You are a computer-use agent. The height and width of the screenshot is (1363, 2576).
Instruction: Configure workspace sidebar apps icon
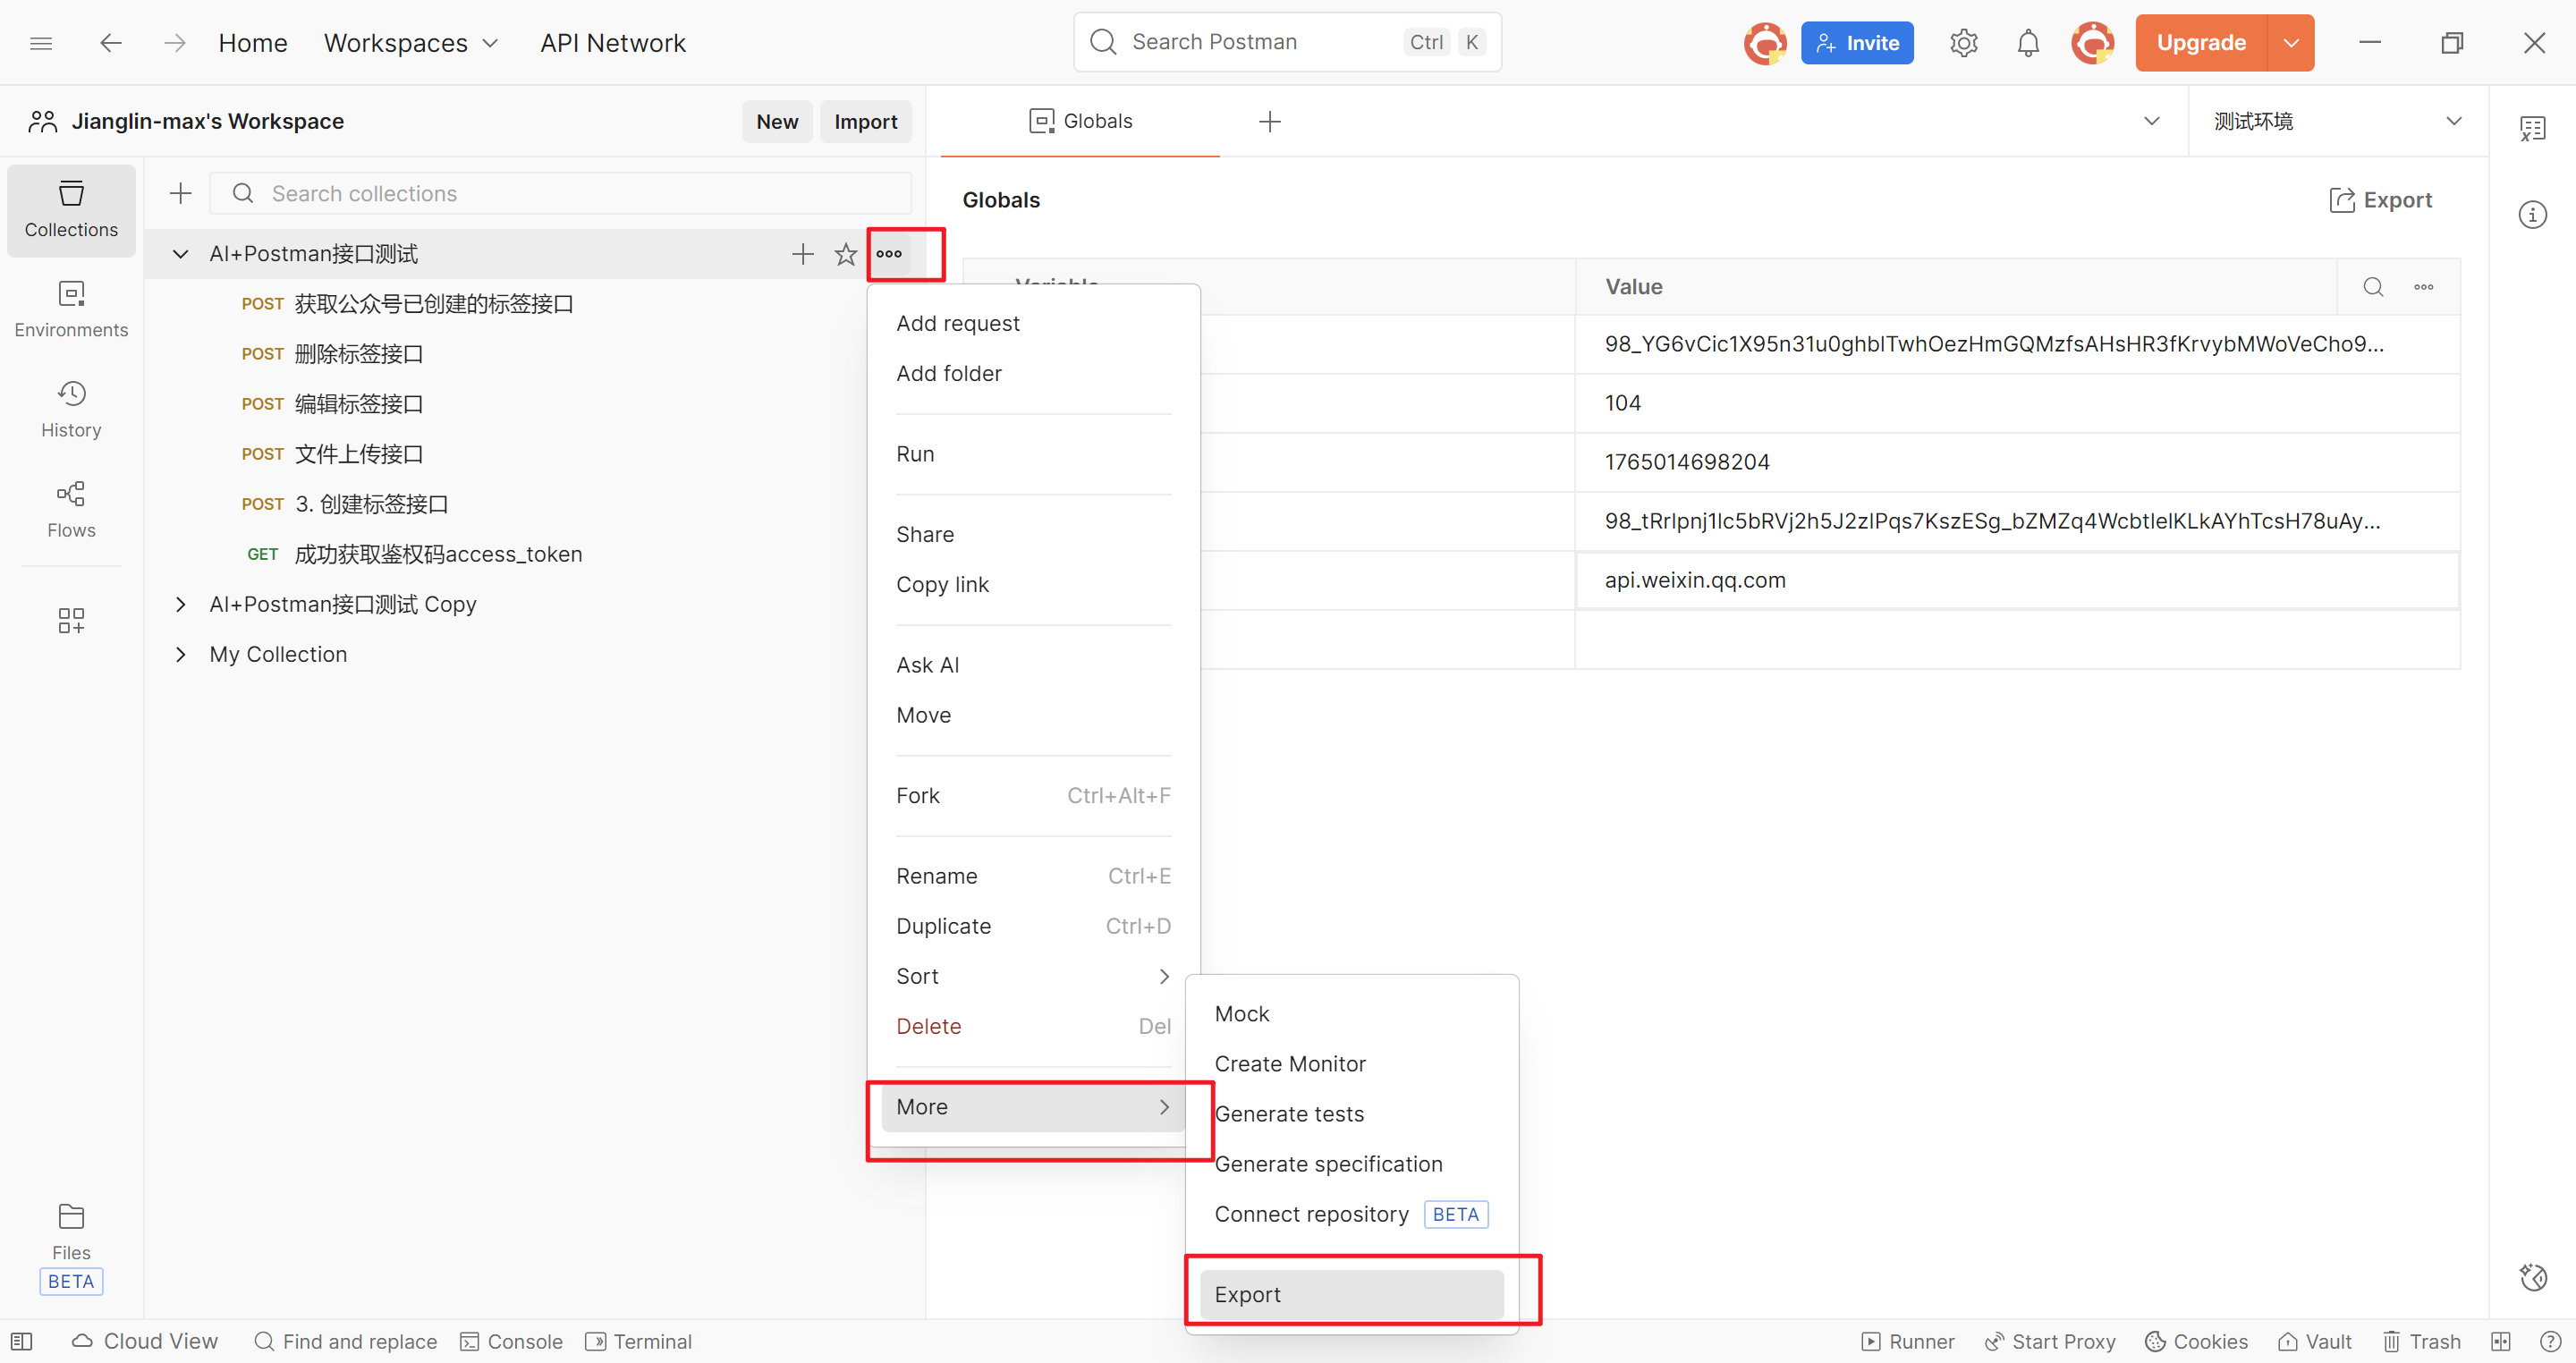tap(71, 620)
